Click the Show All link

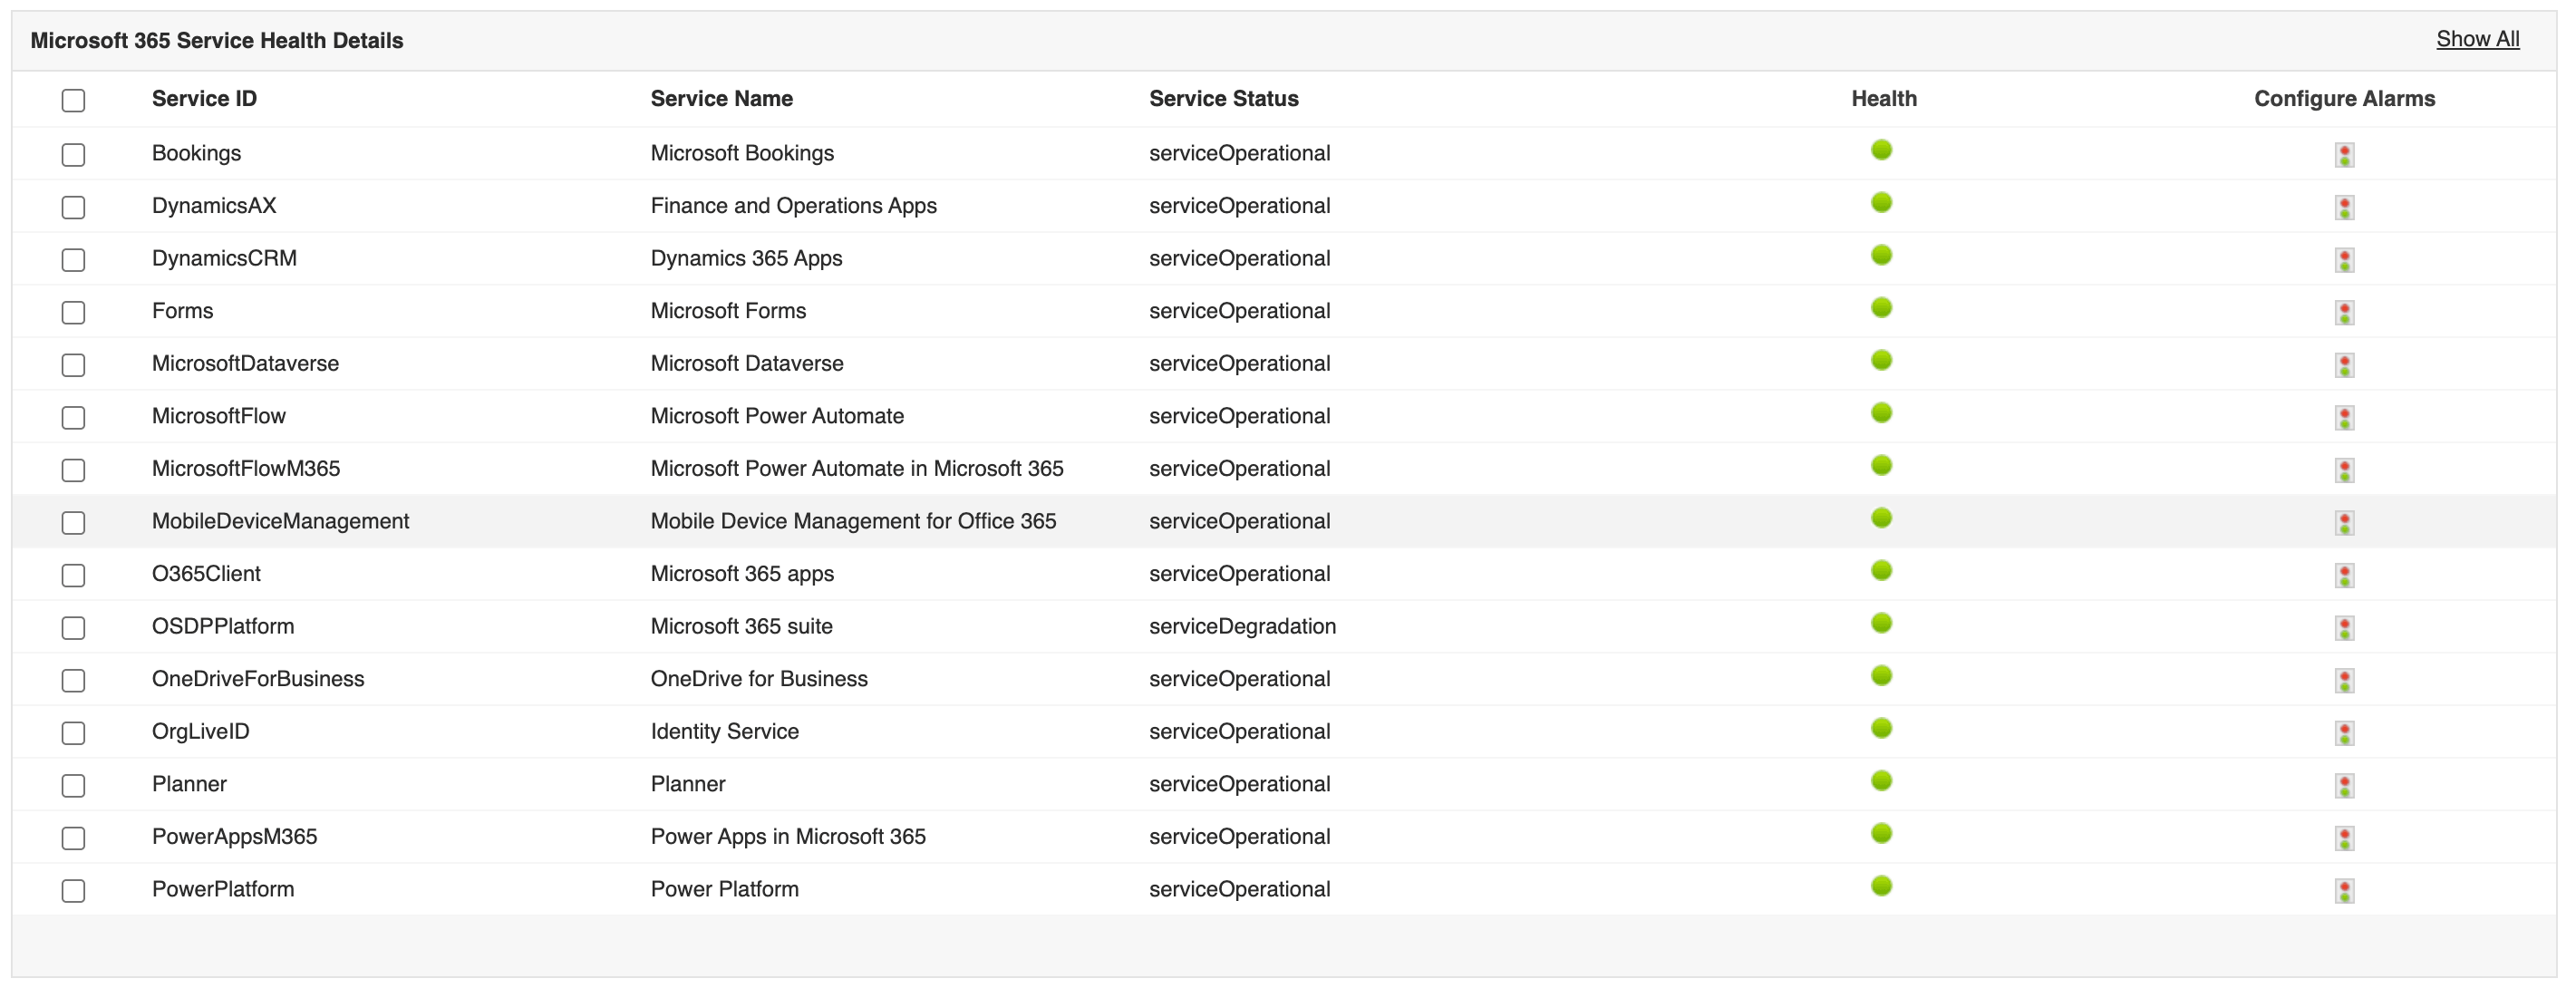[x=2477, y=39]
